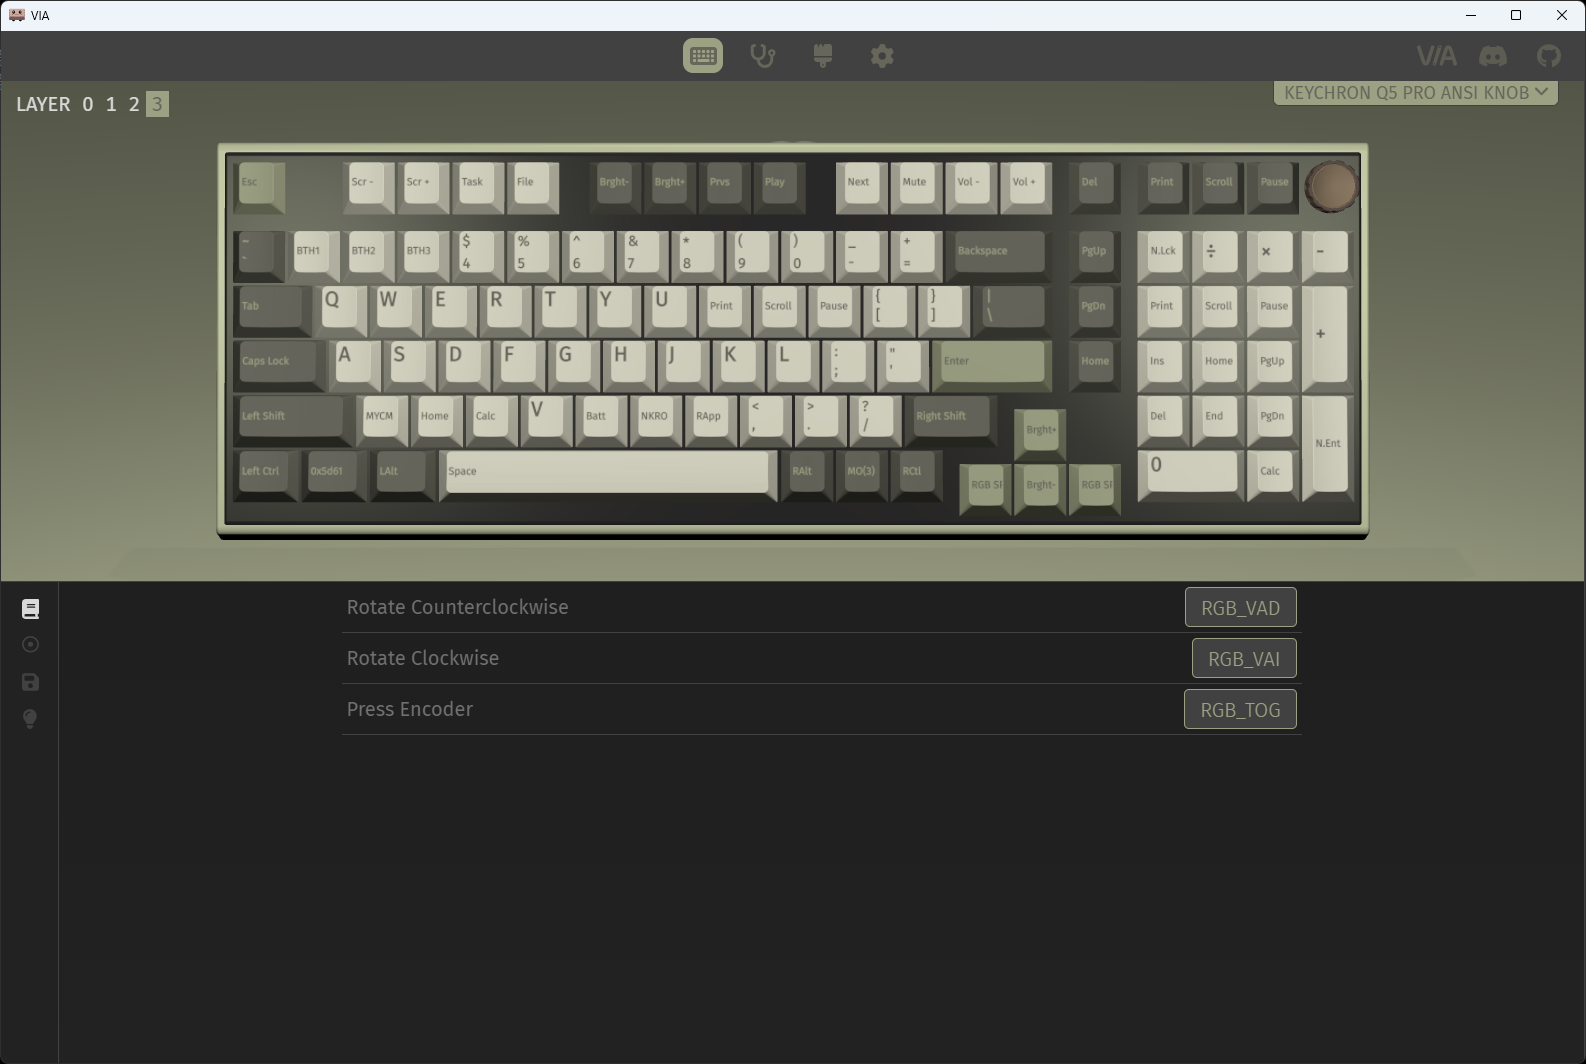Open the Settings gear icon
Viewport: 1586px width, 1064px height.
coord(882,56)
